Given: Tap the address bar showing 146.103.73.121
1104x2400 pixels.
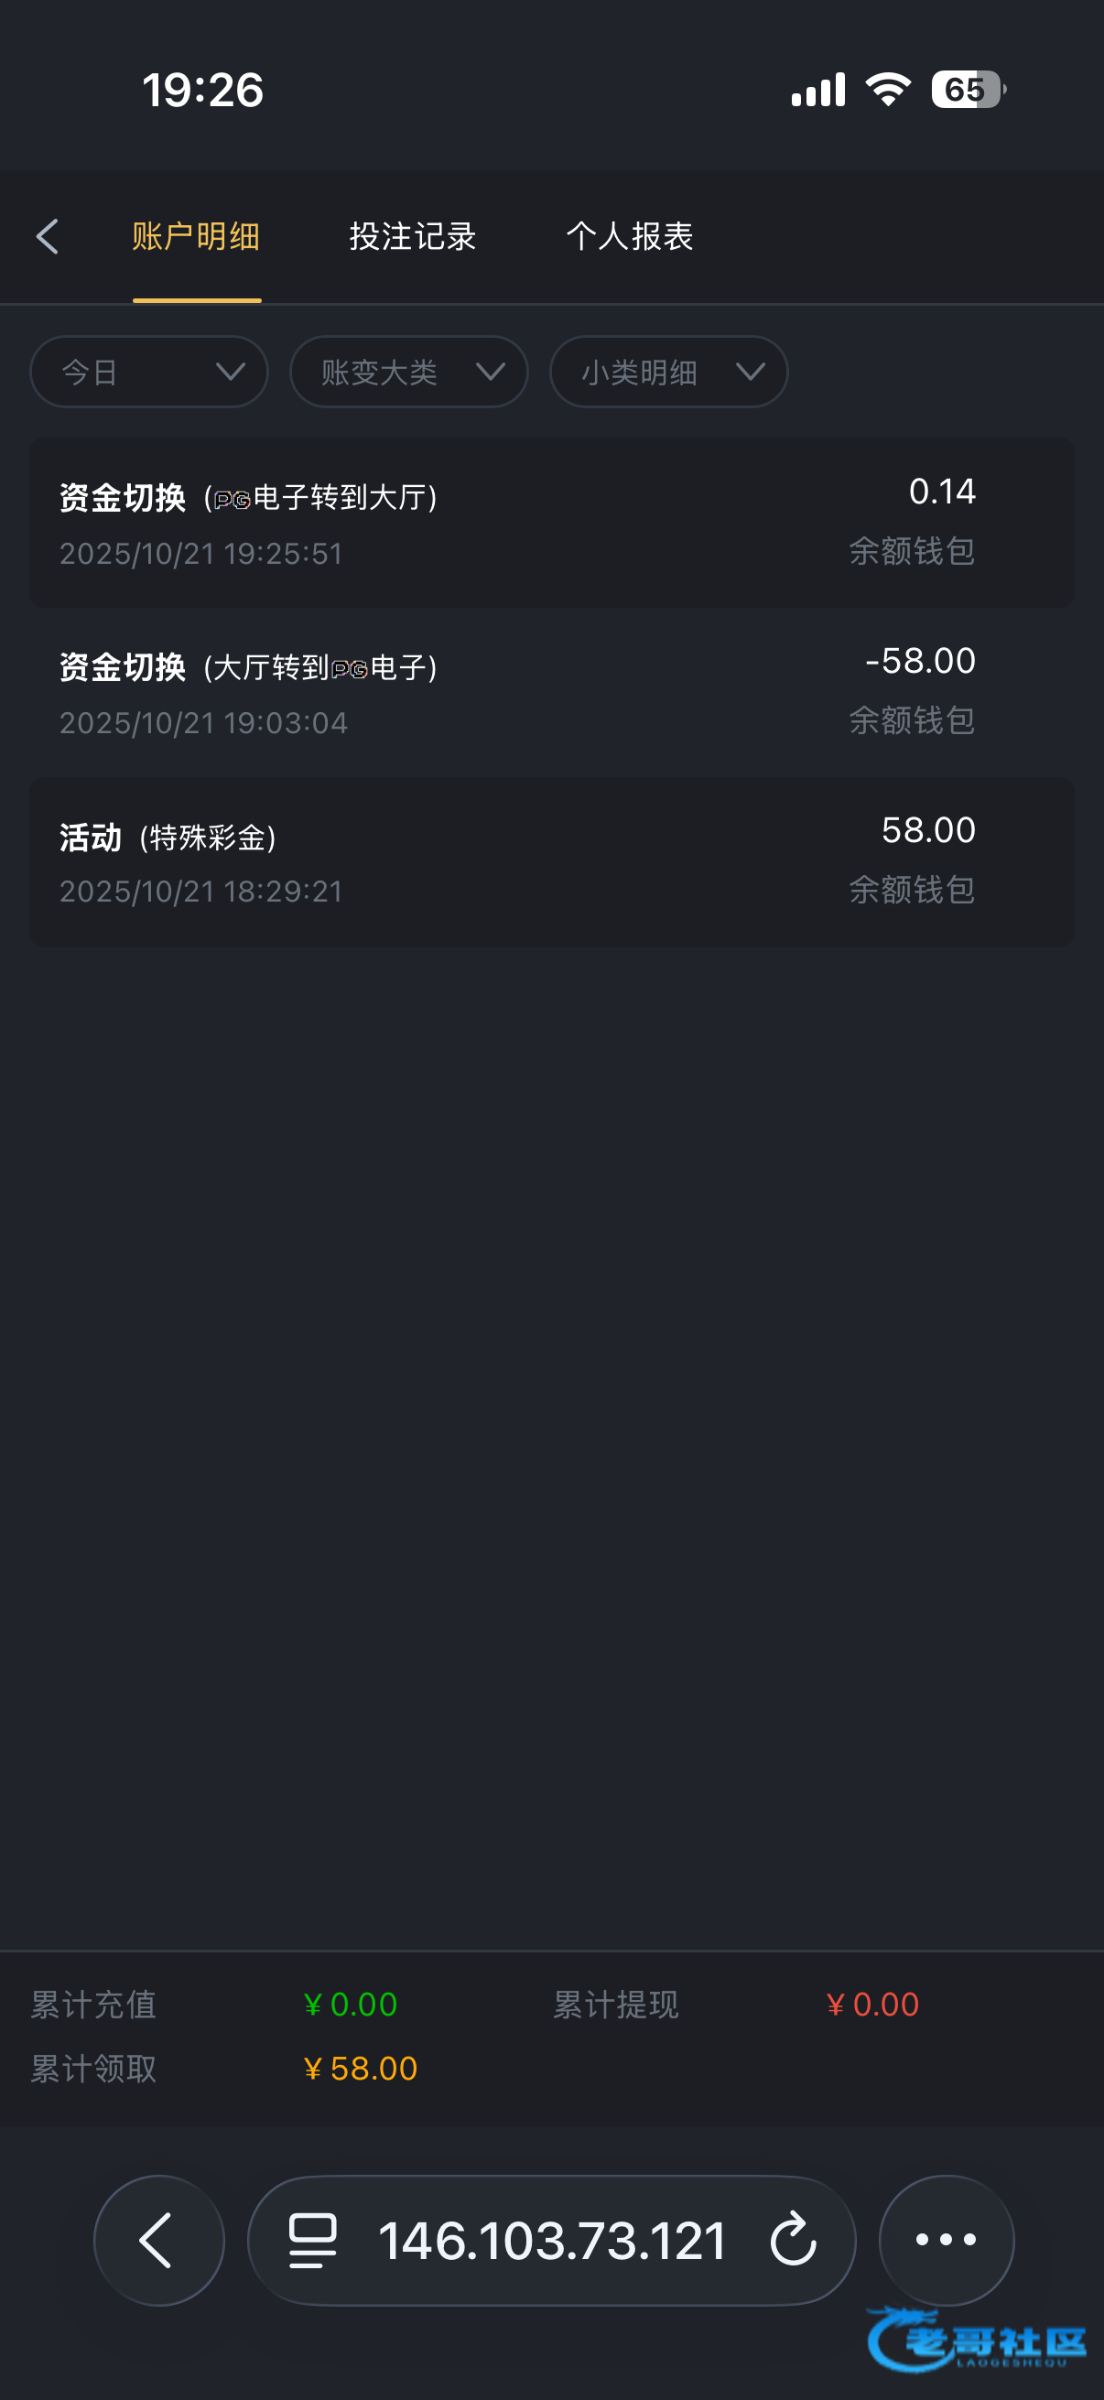Looking at the screenshot, I should tap(552, 2240).
